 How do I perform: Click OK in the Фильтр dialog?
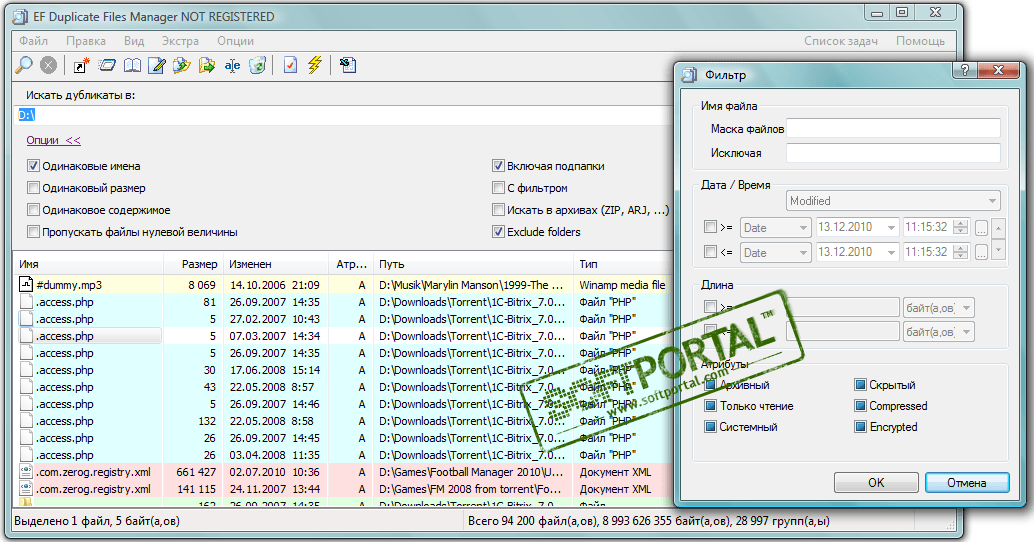(x=876, y=483)
